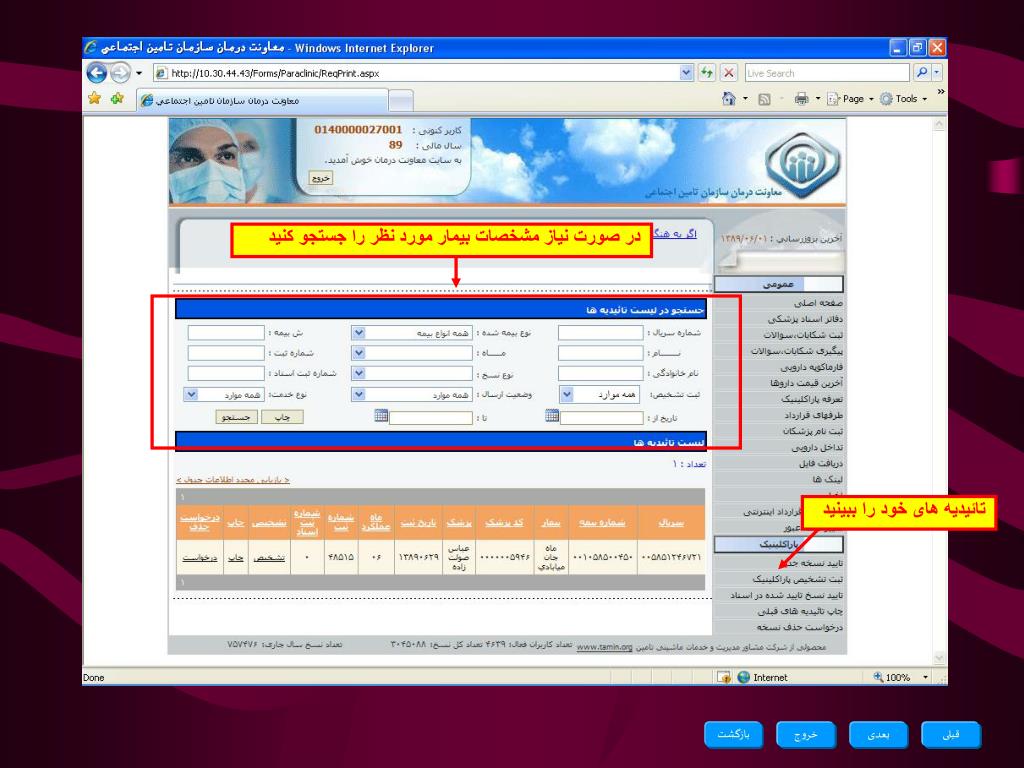
Task: Click the 'شماره سریال' input field
Action: (601, 333)
